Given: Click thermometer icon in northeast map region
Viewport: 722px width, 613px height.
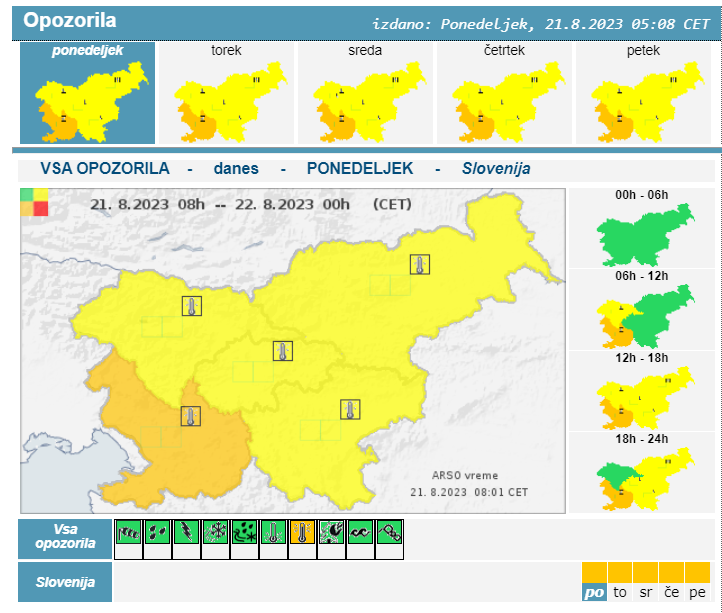Looking at the screenshot, I should [420, 265].
